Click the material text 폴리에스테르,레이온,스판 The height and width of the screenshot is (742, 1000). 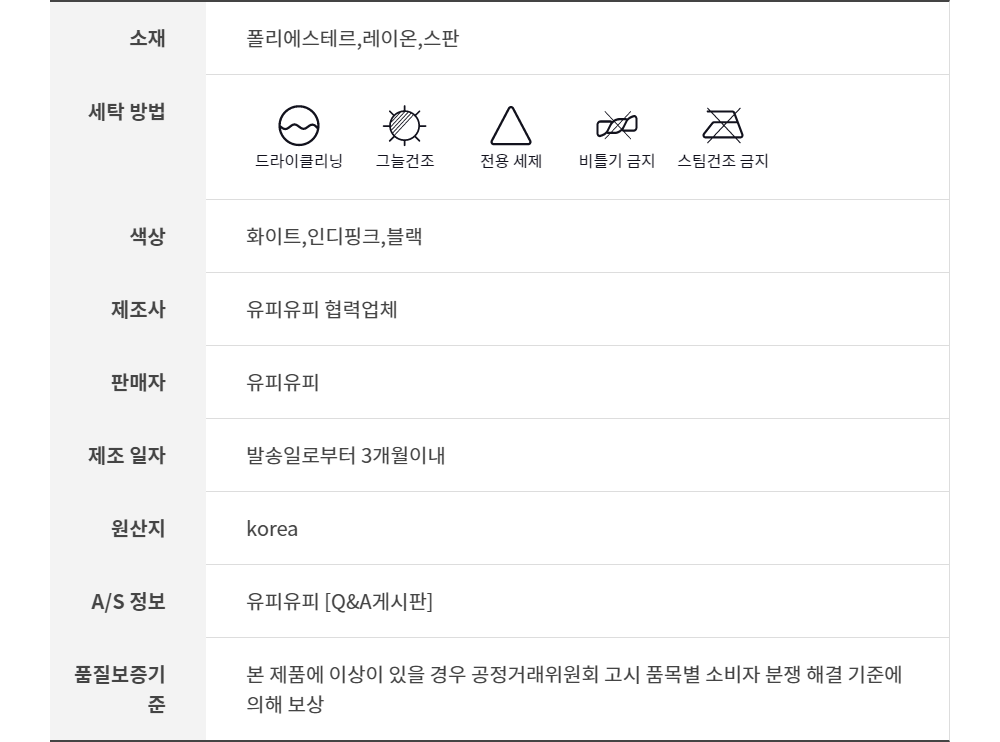353,39
